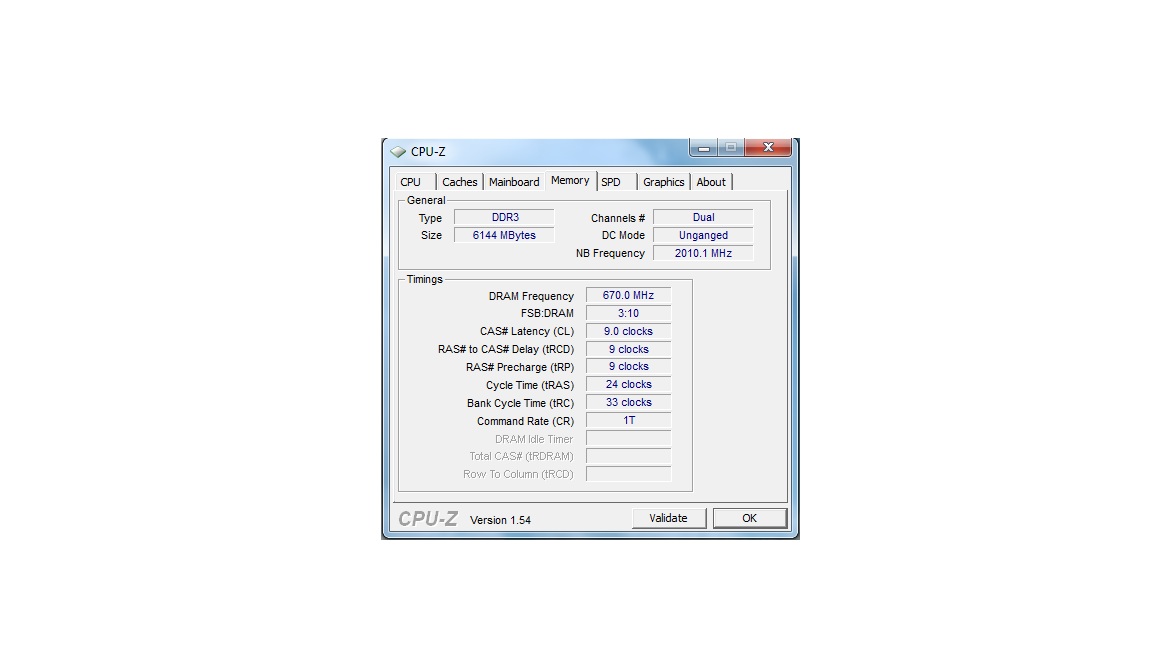Select the Mainboard tab
The image size is (1152, 648).
[514, 182]
